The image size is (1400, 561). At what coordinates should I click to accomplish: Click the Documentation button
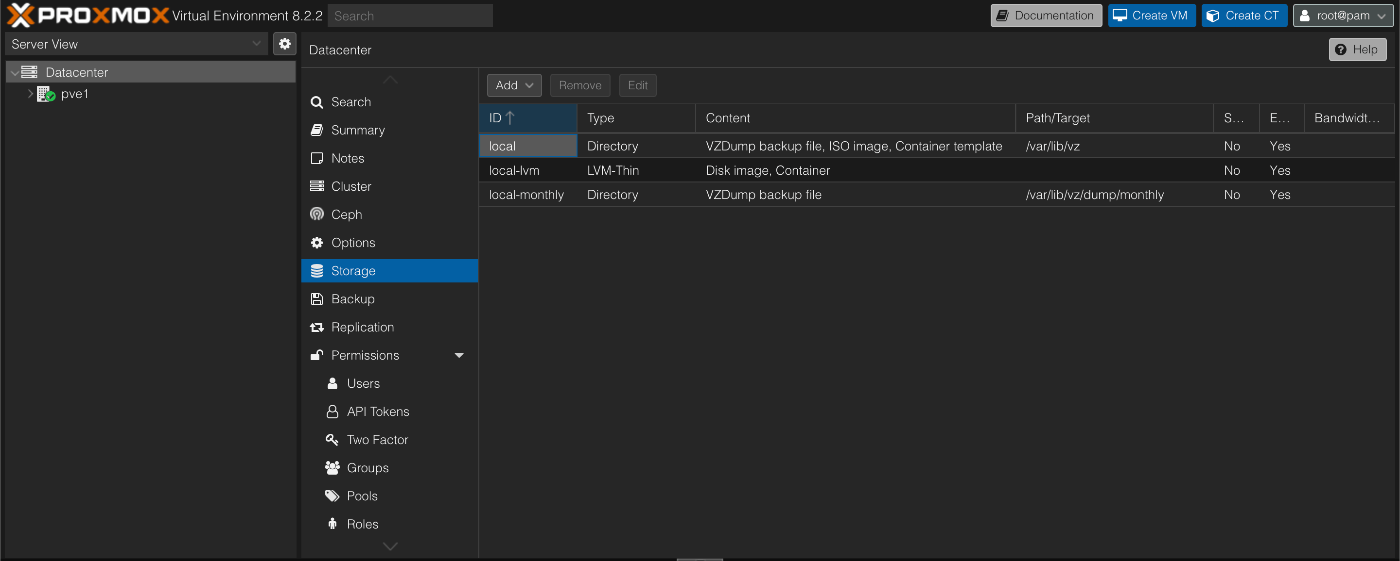(x=1046, y=16)
